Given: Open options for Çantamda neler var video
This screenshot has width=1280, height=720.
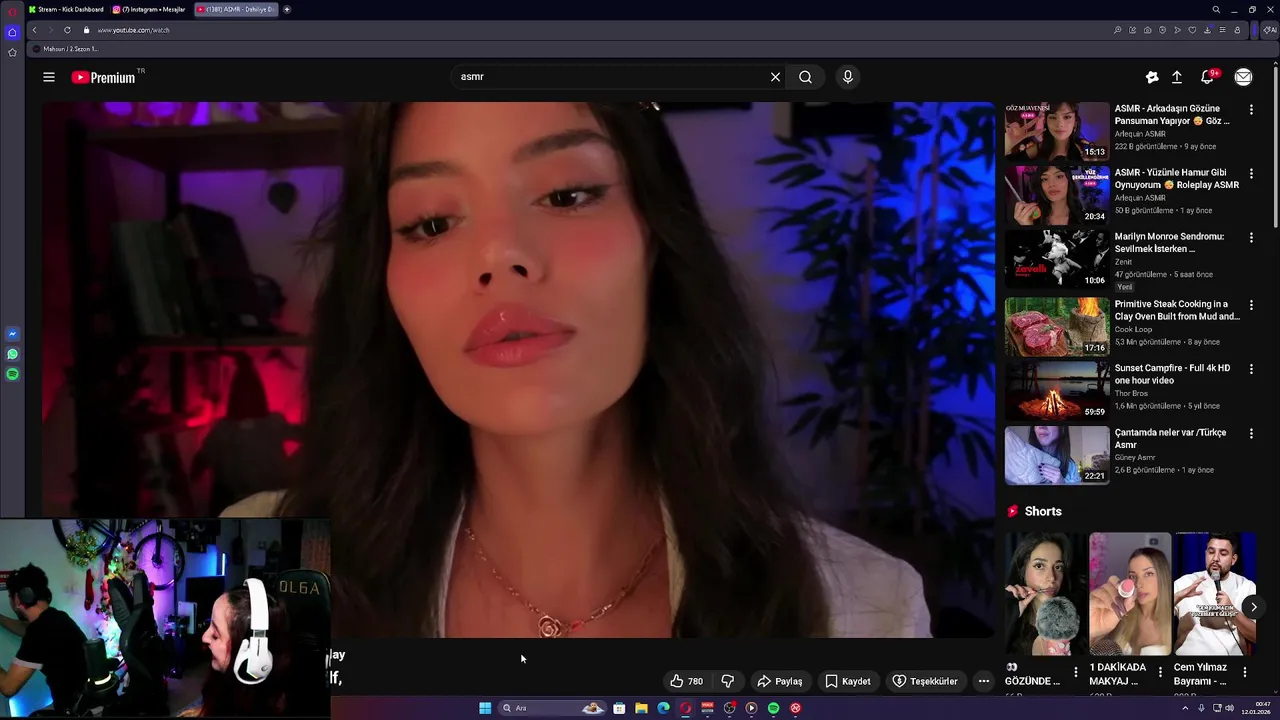Looking at the screenshot, I should [x=1251, y=433].
